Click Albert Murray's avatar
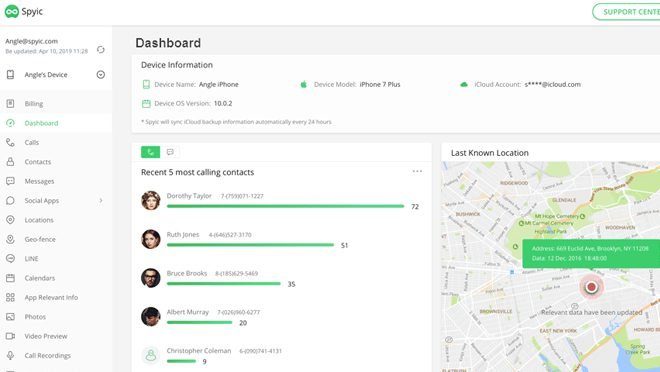This screenshot has height=372, width=660. [x=151, y=316]
